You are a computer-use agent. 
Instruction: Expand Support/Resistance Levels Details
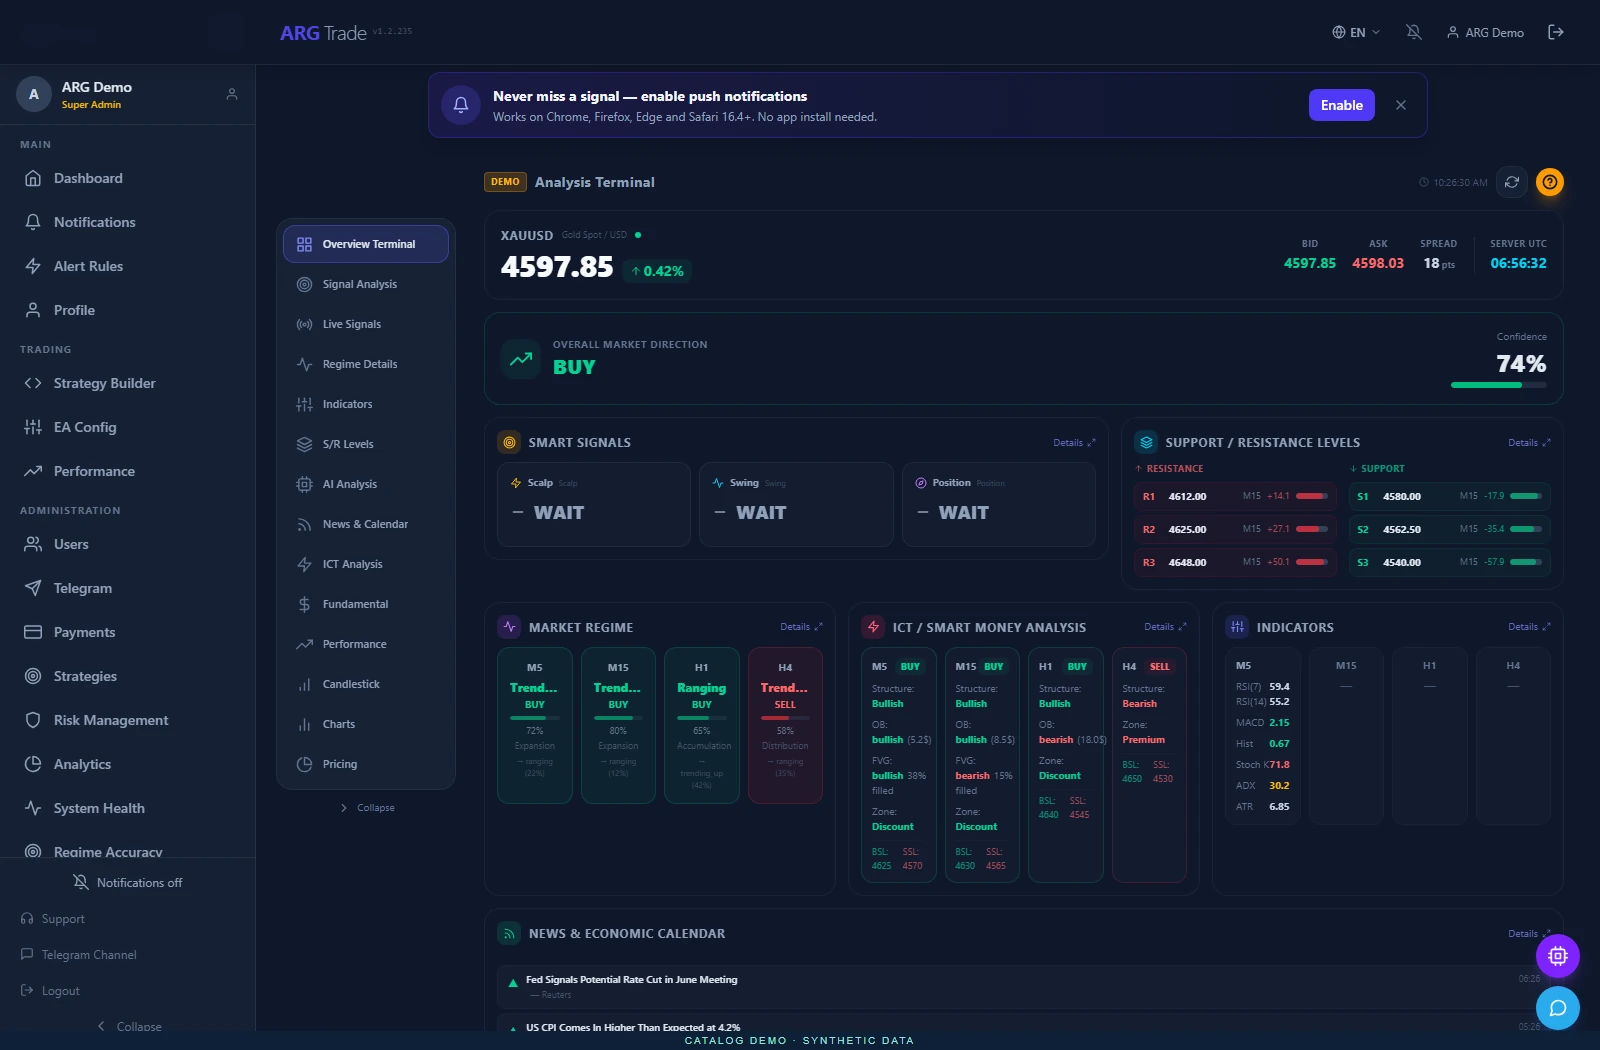[1529, 443]
